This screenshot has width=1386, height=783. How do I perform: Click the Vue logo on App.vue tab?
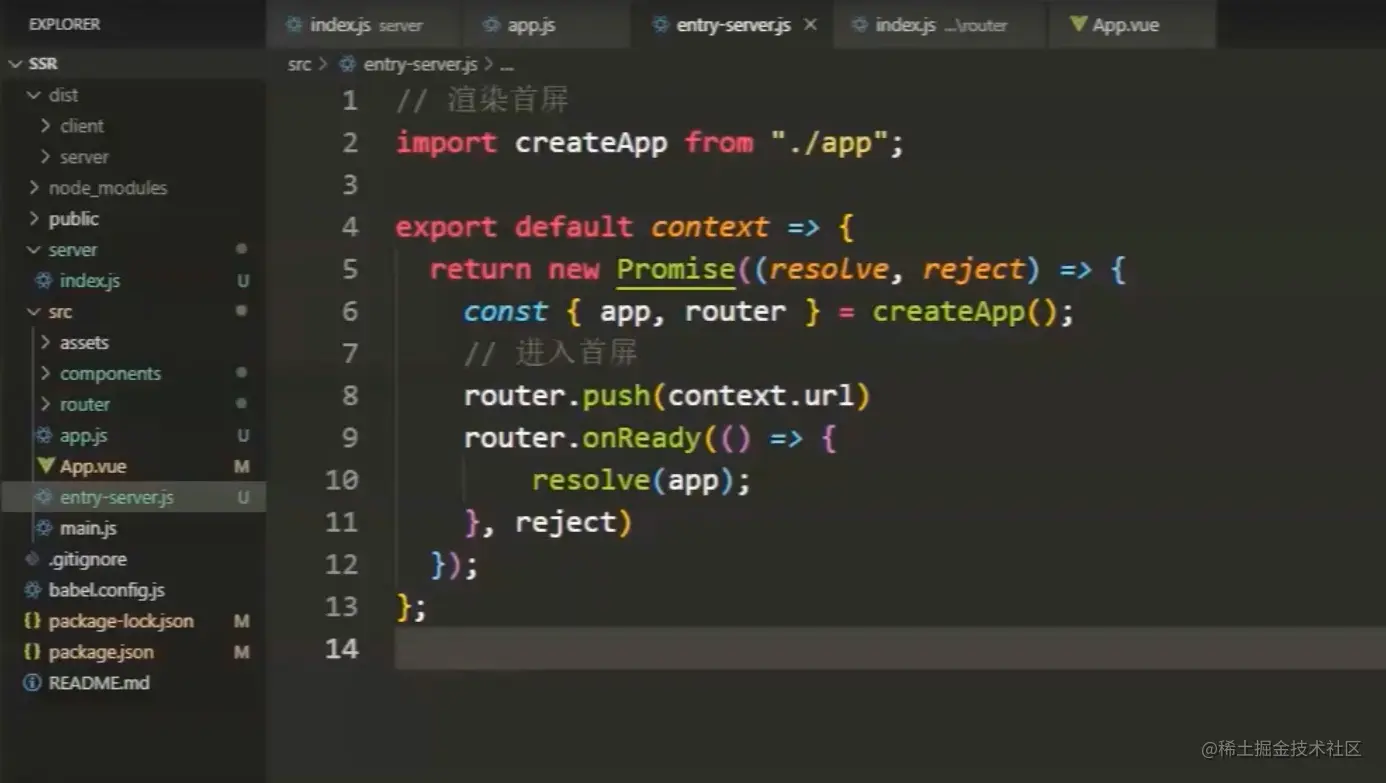point(1078,24)
